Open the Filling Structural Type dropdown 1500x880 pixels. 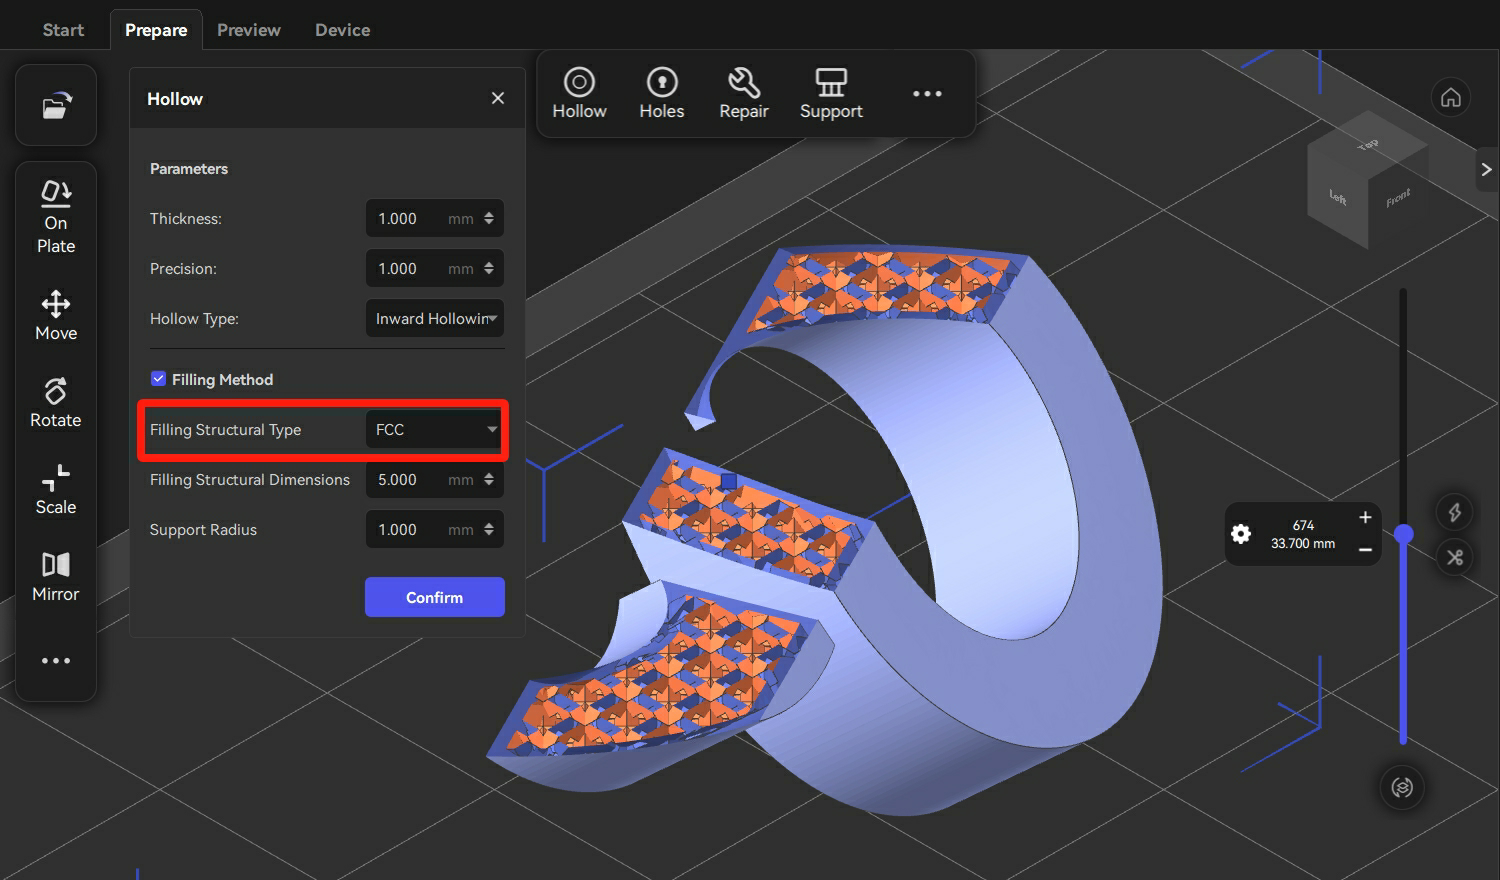pyautogui.click(x=434, y=429)
